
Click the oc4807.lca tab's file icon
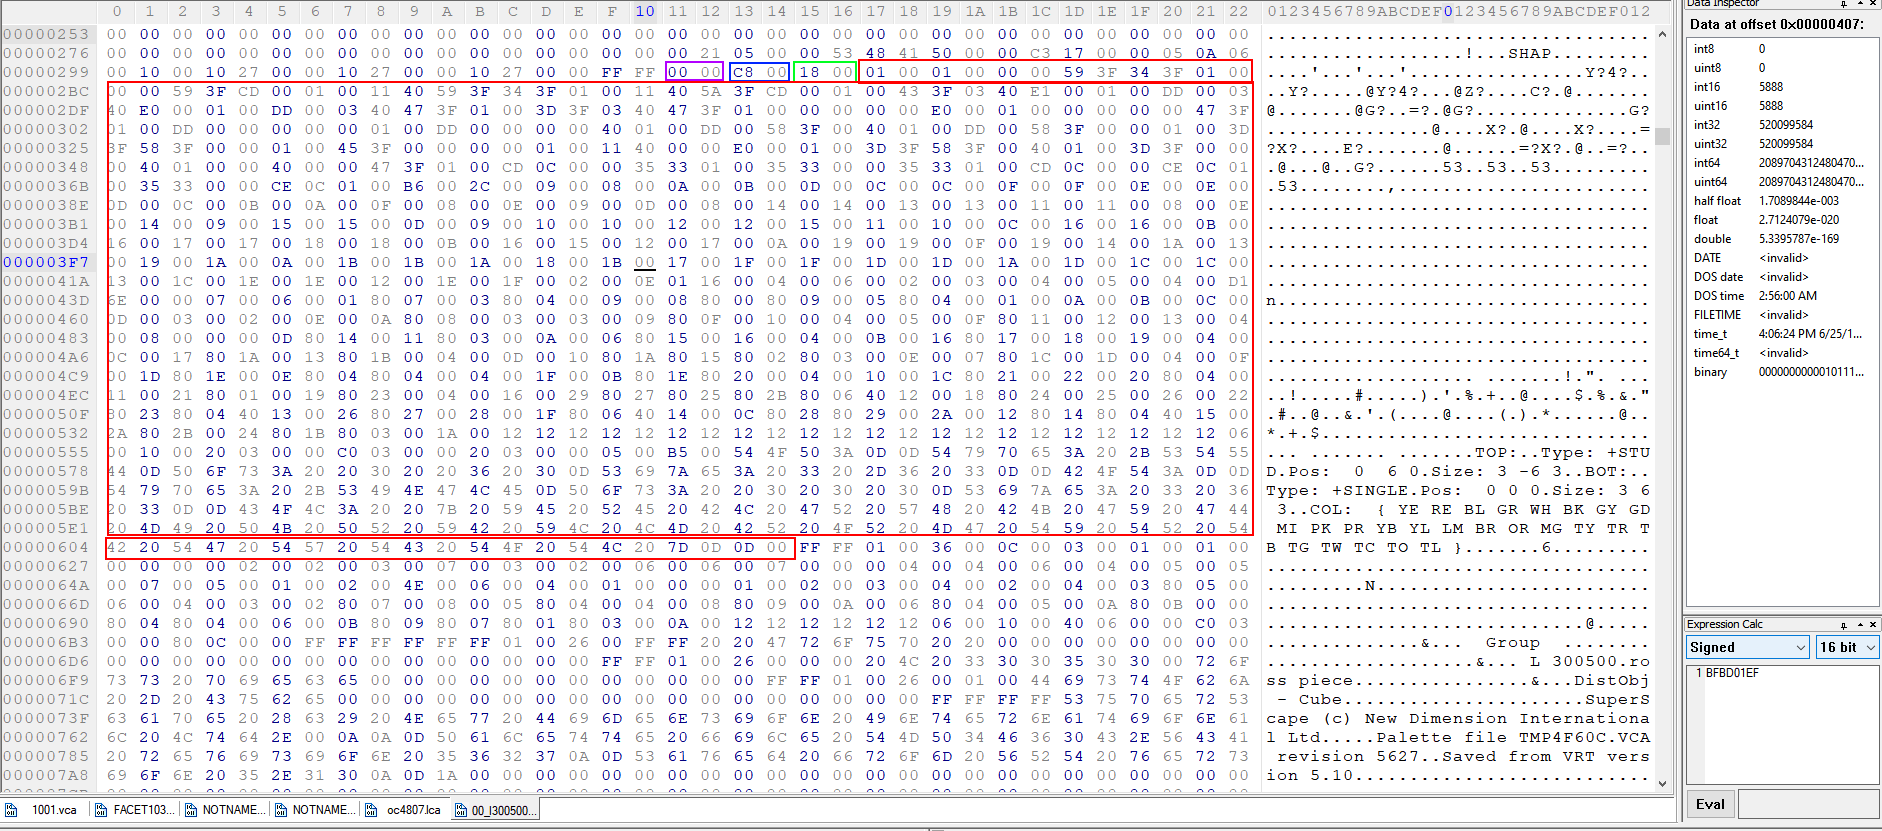(x=371, y=810)
